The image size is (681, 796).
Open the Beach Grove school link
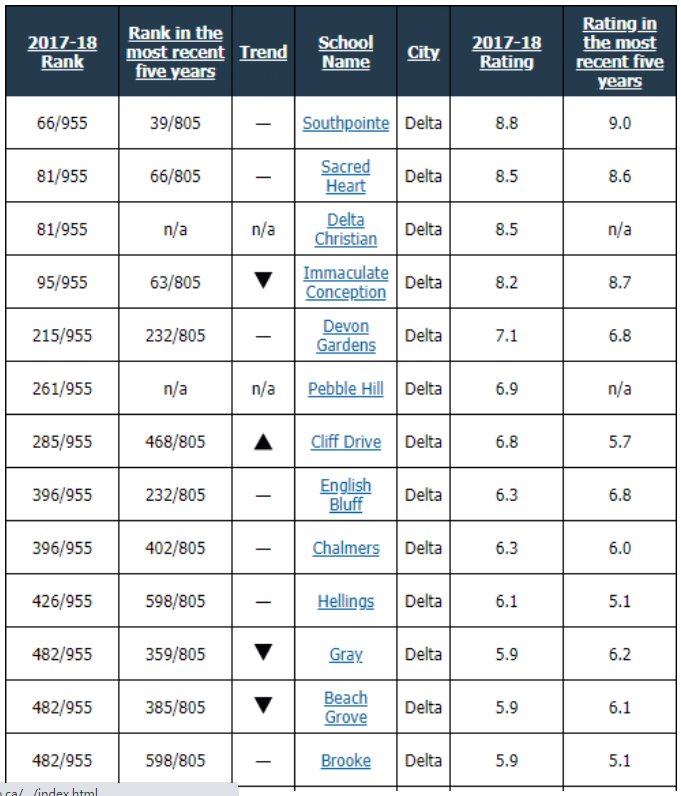click(346, 707)
